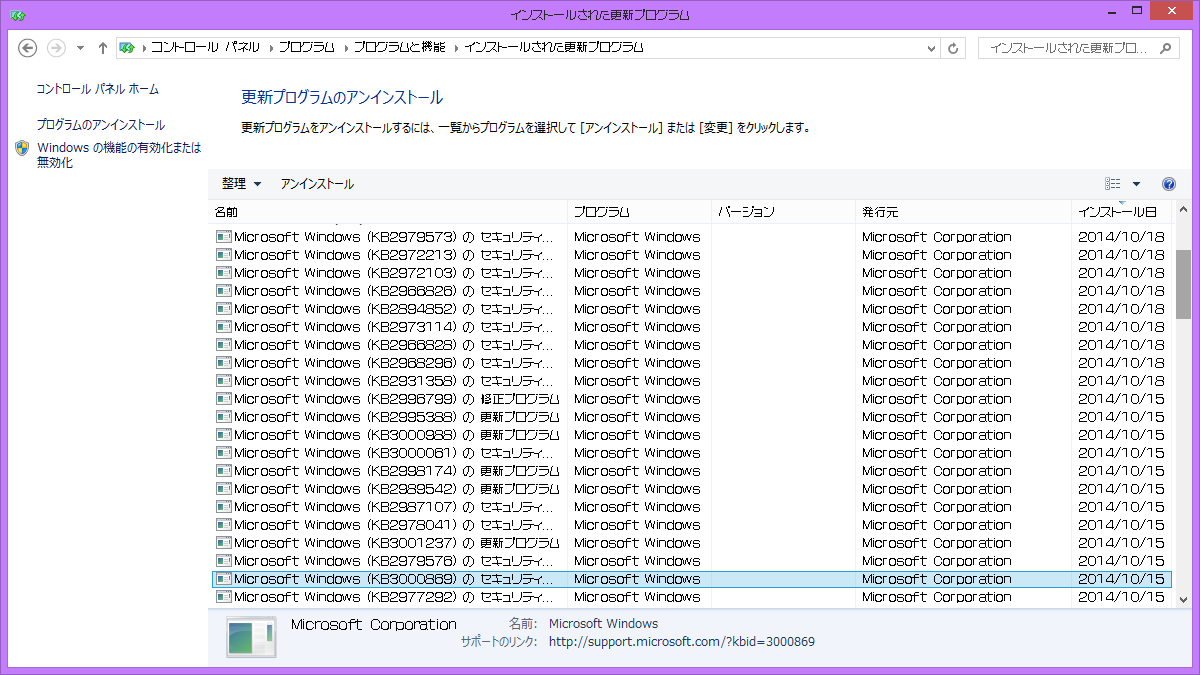The width and height of the screenshot is (1200, 675).
Task: Click the large update icon in the details pane
Action: click(251, 637)
